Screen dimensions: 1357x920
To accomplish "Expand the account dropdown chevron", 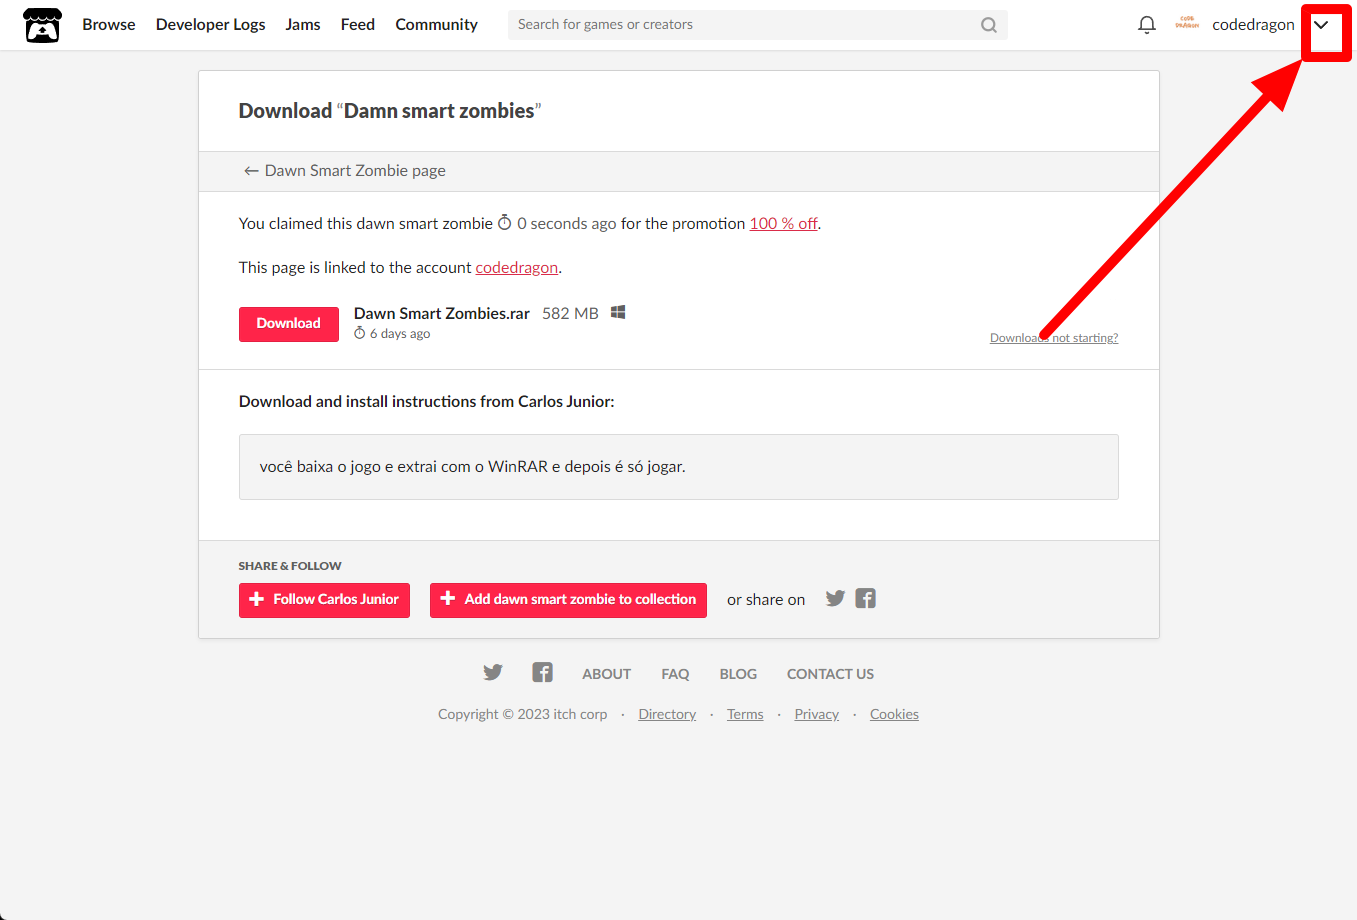I will (x=1321, y=25).
